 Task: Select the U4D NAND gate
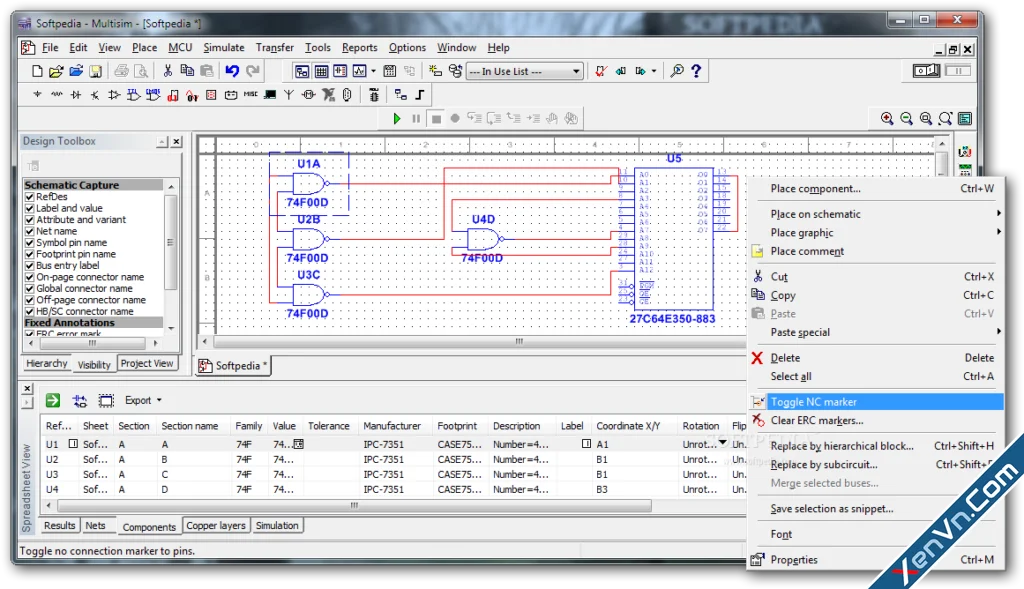coord(483,240)
